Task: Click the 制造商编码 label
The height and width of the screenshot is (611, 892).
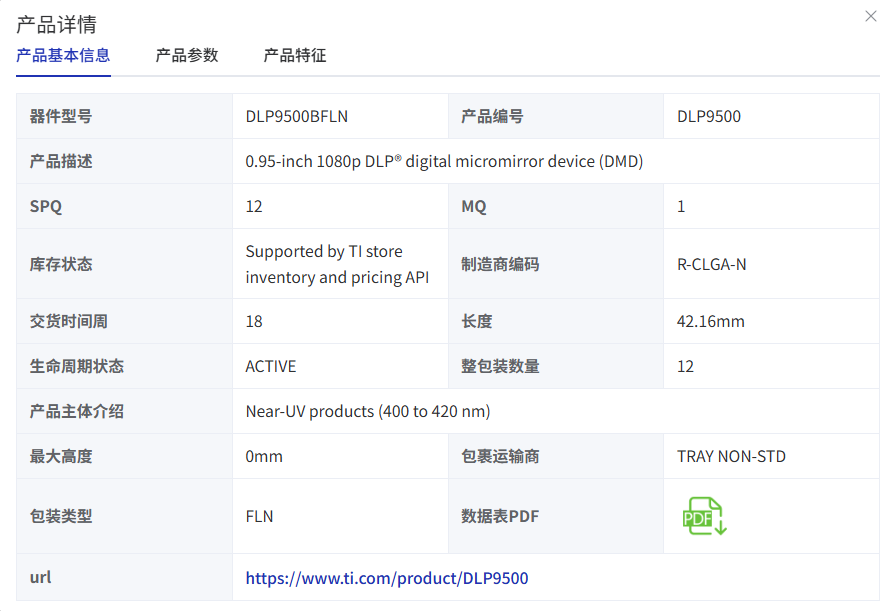Action: tap(500, 265)
